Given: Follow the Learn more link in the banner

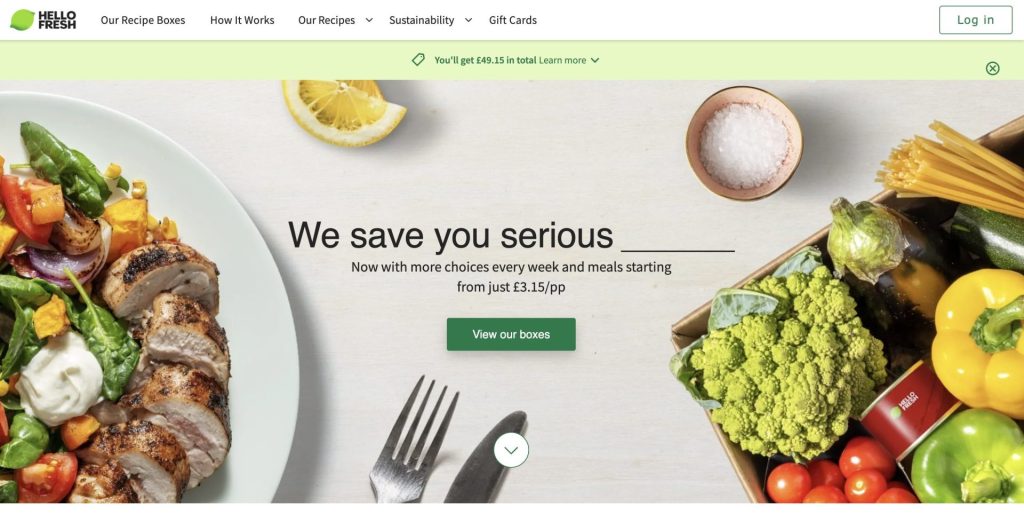Looking at the screenshot, I should (562, 60).
